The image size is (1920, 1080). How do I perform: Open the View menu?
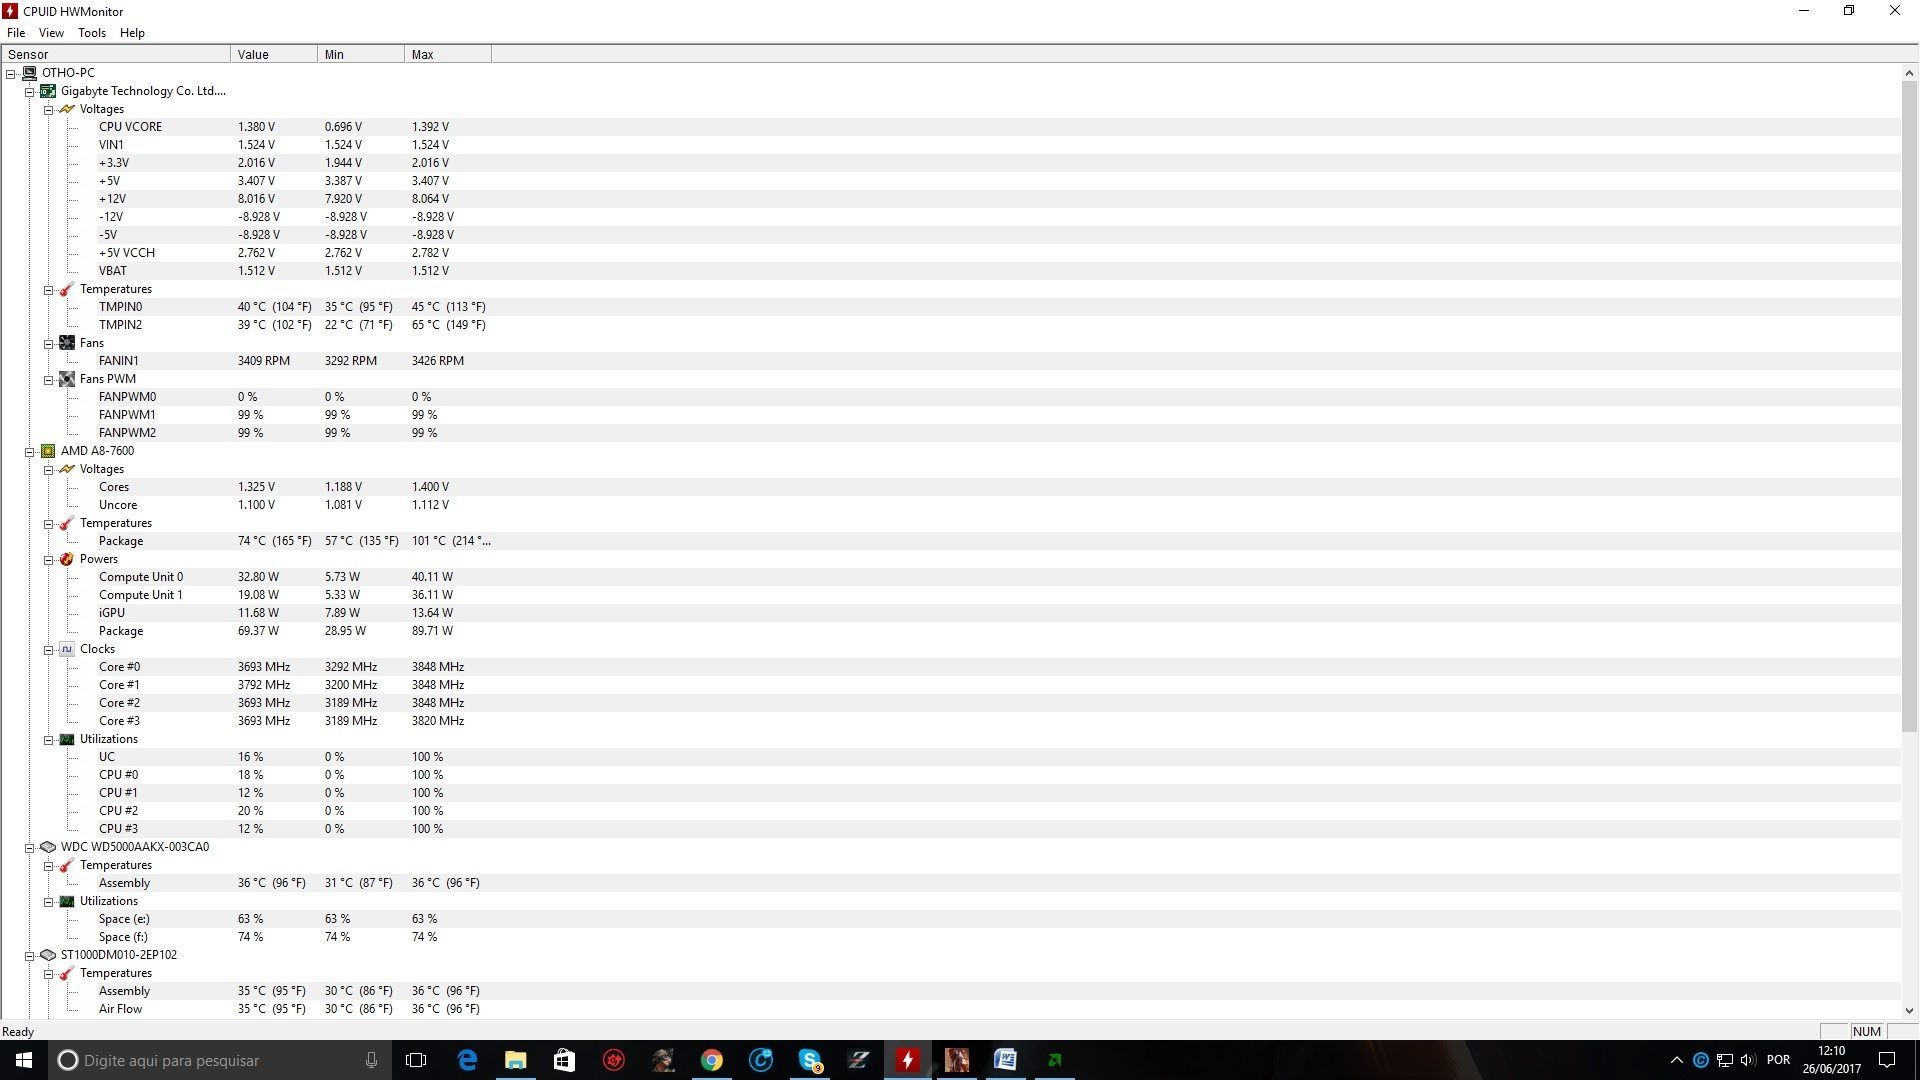[51, 33]
